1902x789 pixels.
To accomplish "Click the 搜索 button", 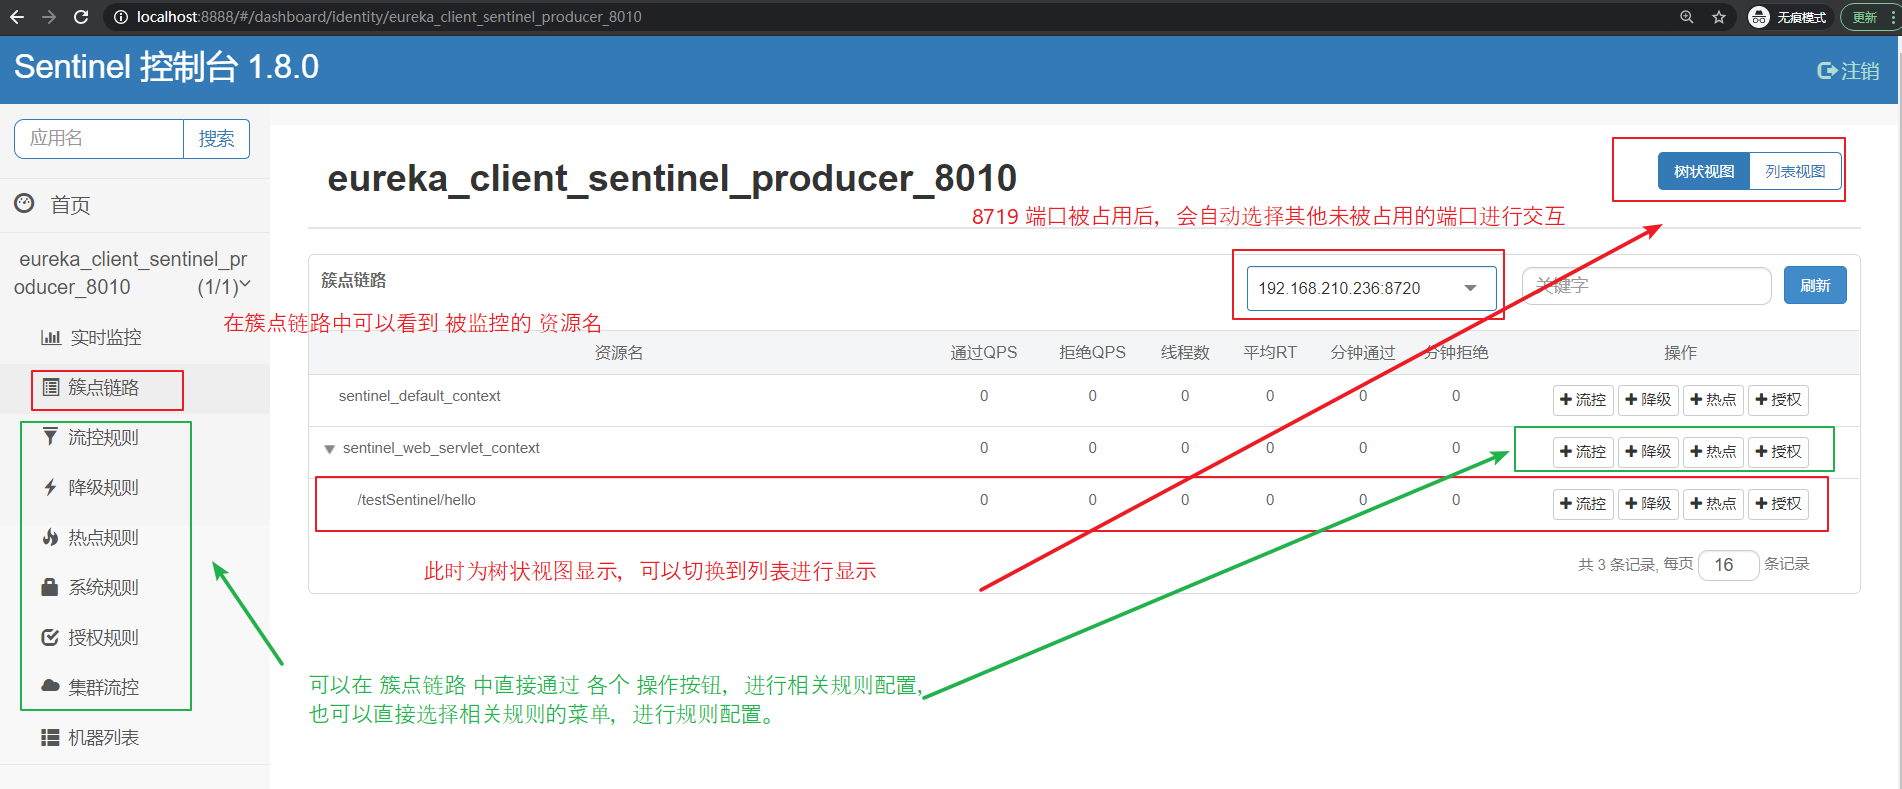I will click(x=216, y=139).
